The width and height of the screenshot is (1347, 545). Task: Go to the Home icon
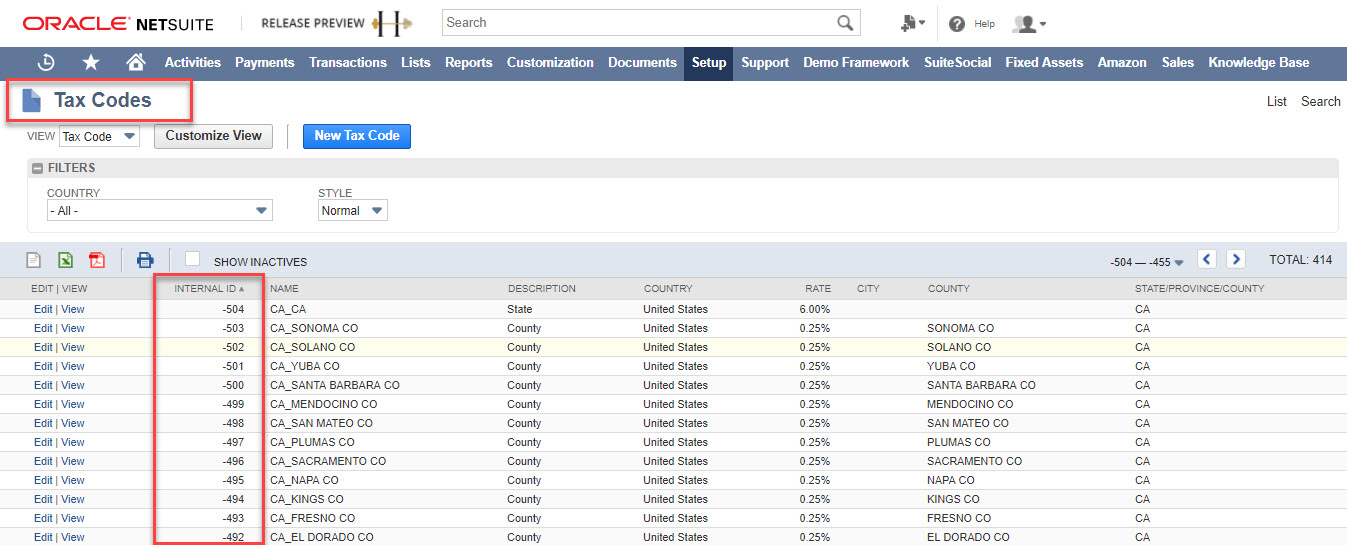(136, 62)
